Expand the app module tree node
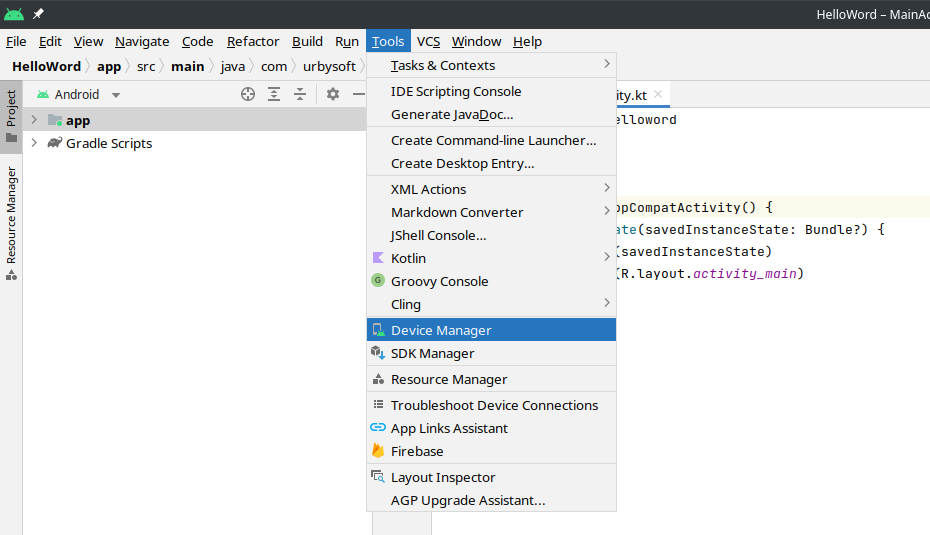 pos(34,120)
